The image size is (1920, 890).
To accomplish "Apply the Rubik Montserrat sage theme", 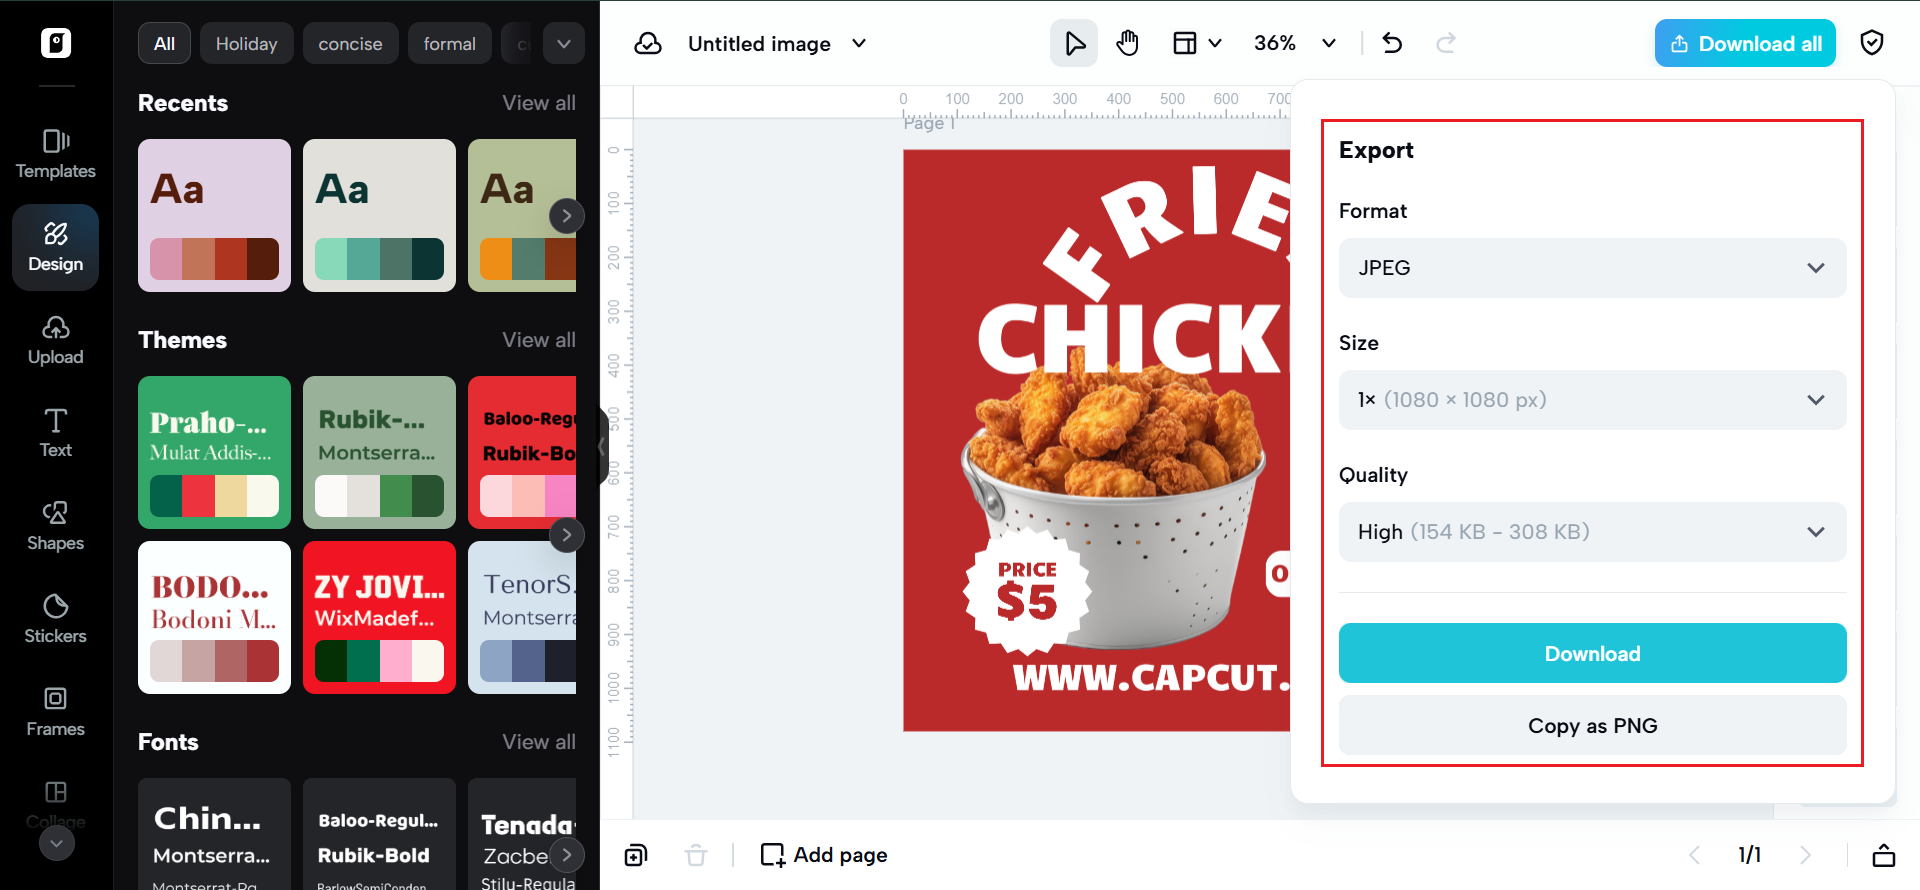I will 379,452.
